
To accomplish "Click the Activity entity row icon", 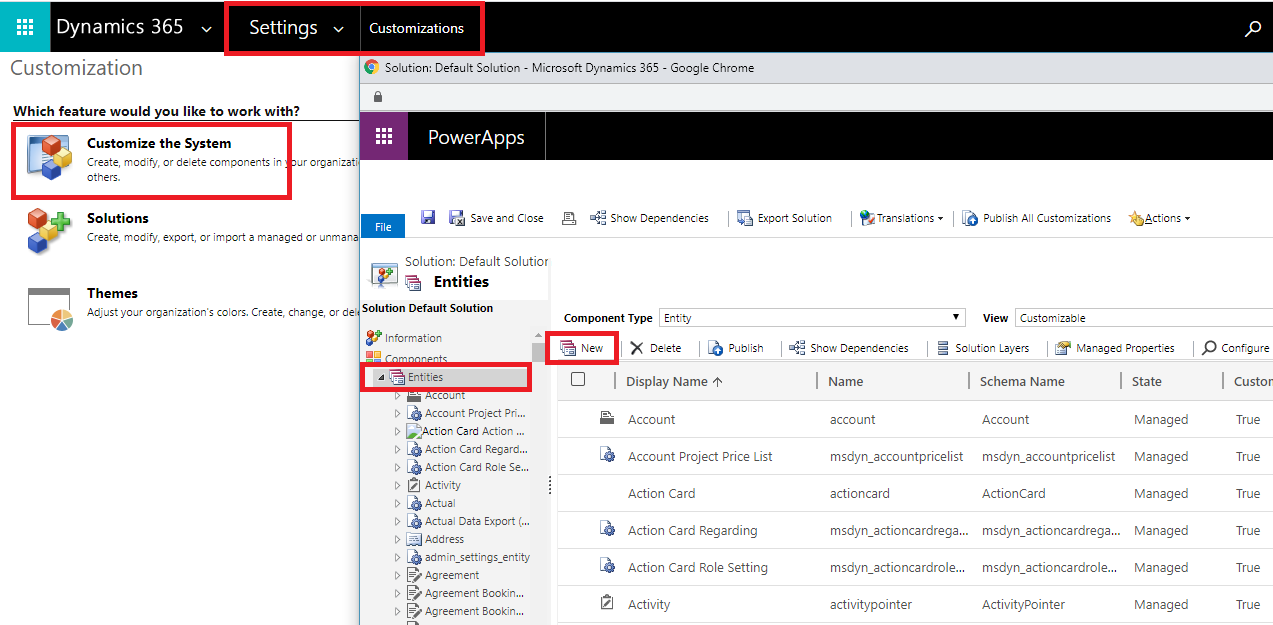I will (x=607, y=604).
